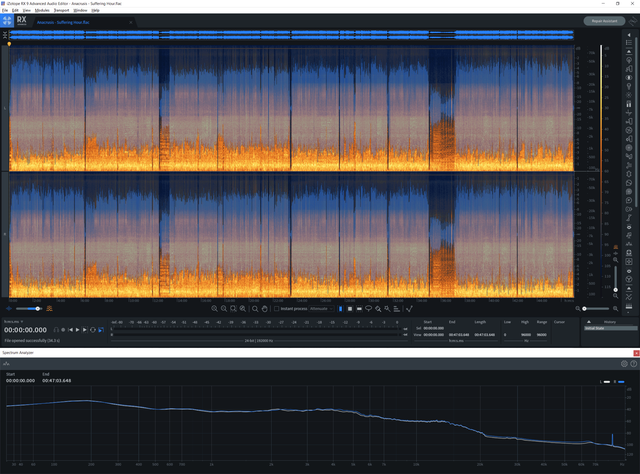Viewport: 640px width, 474px height.
Task: Open the lightbulb module icon in sidebar
Action: (629, 86)
